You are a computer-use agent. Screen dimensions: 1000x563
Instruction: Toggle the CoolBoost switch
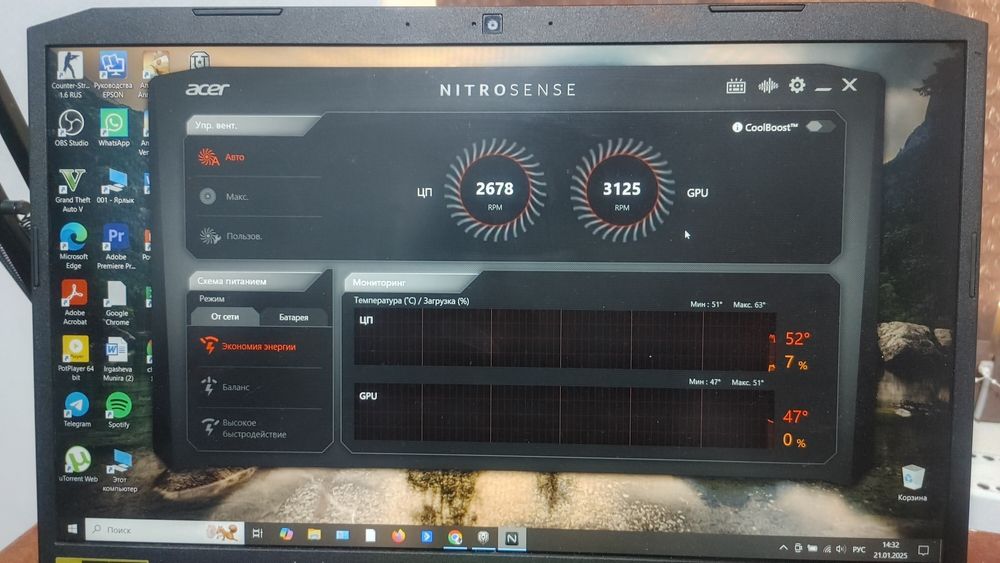819,126
